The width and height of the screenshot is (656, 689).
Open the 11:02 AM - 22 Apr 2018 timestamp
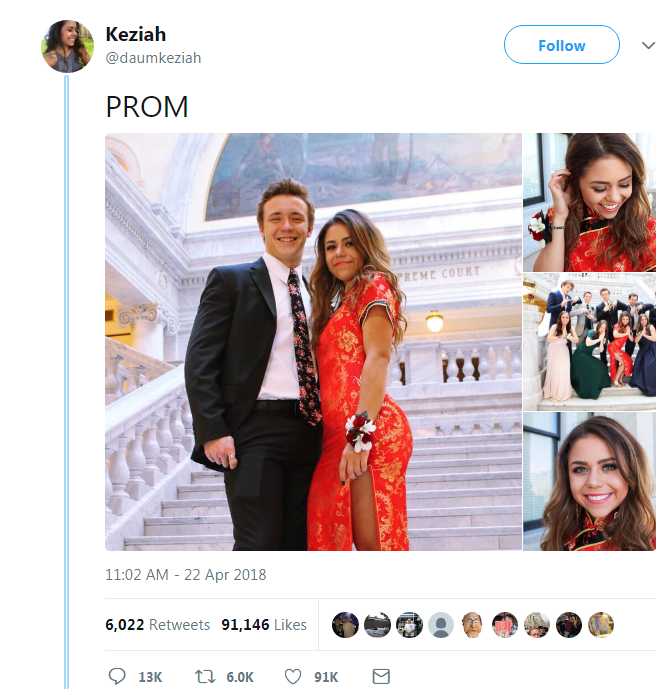point(186,575)
